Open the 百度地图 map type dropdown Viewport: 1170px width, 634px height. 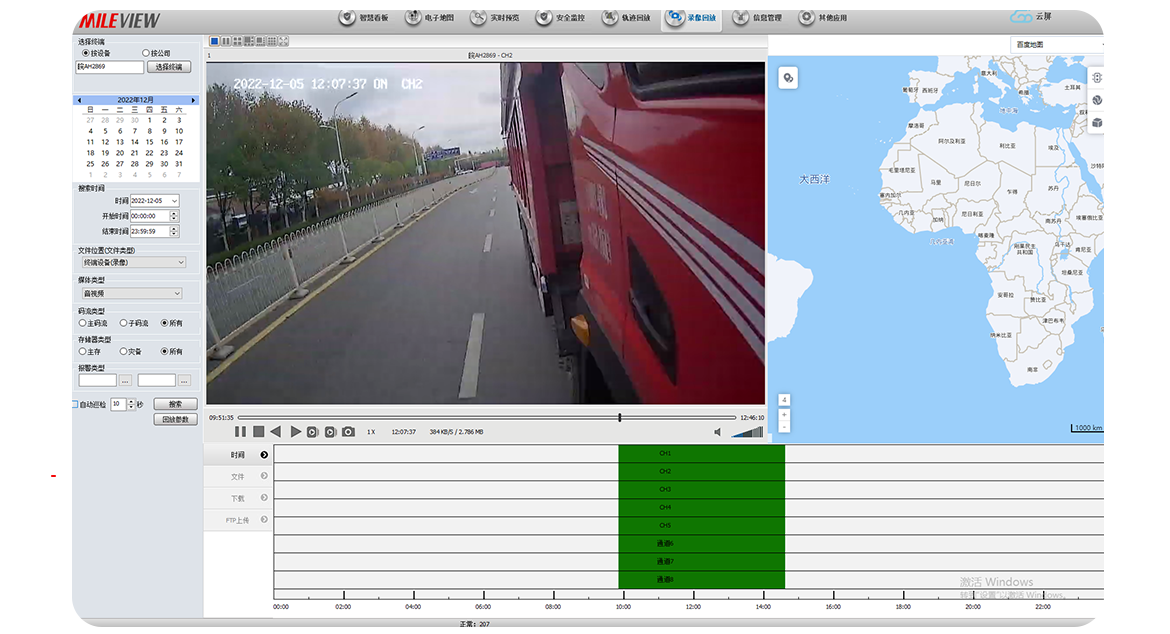point(1058,45)
